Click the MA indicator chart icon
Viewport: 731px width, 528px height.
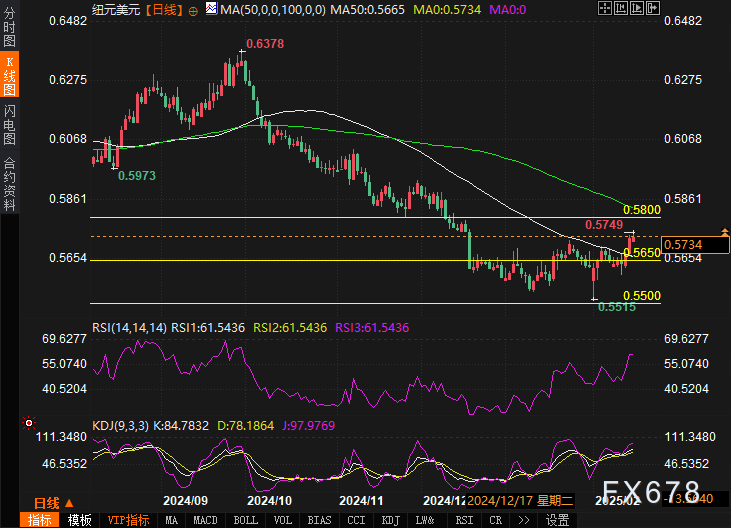[210, 9]
